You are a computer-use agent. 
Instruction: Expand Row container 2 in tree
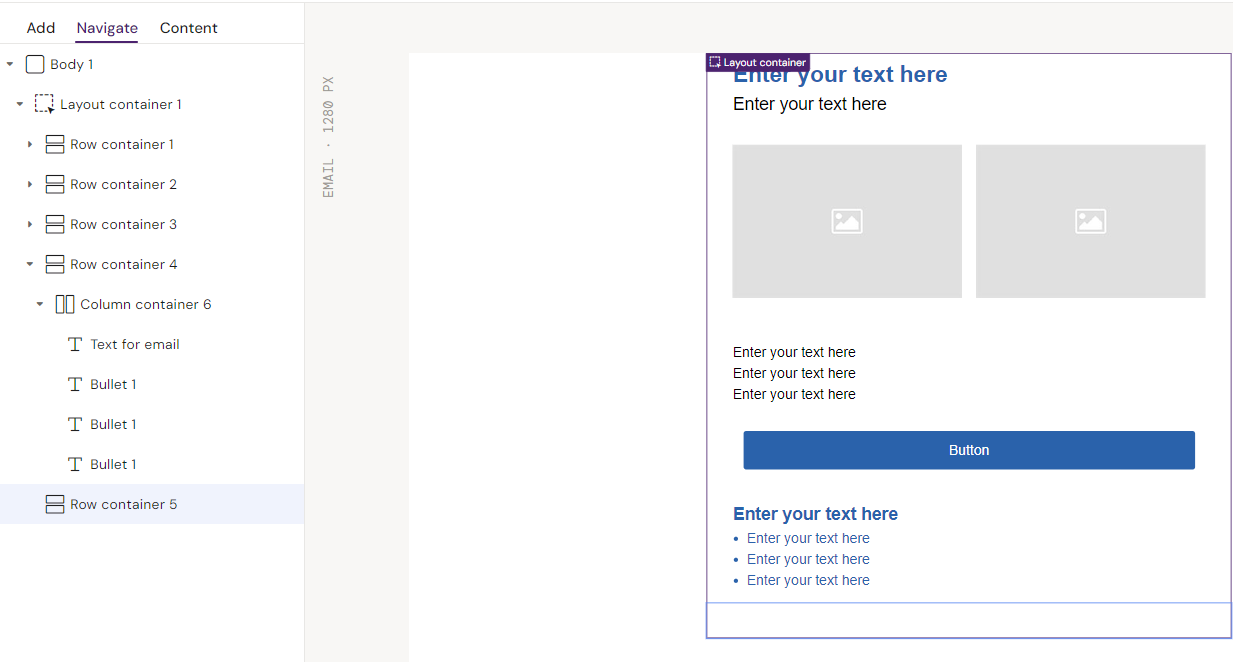30,184
